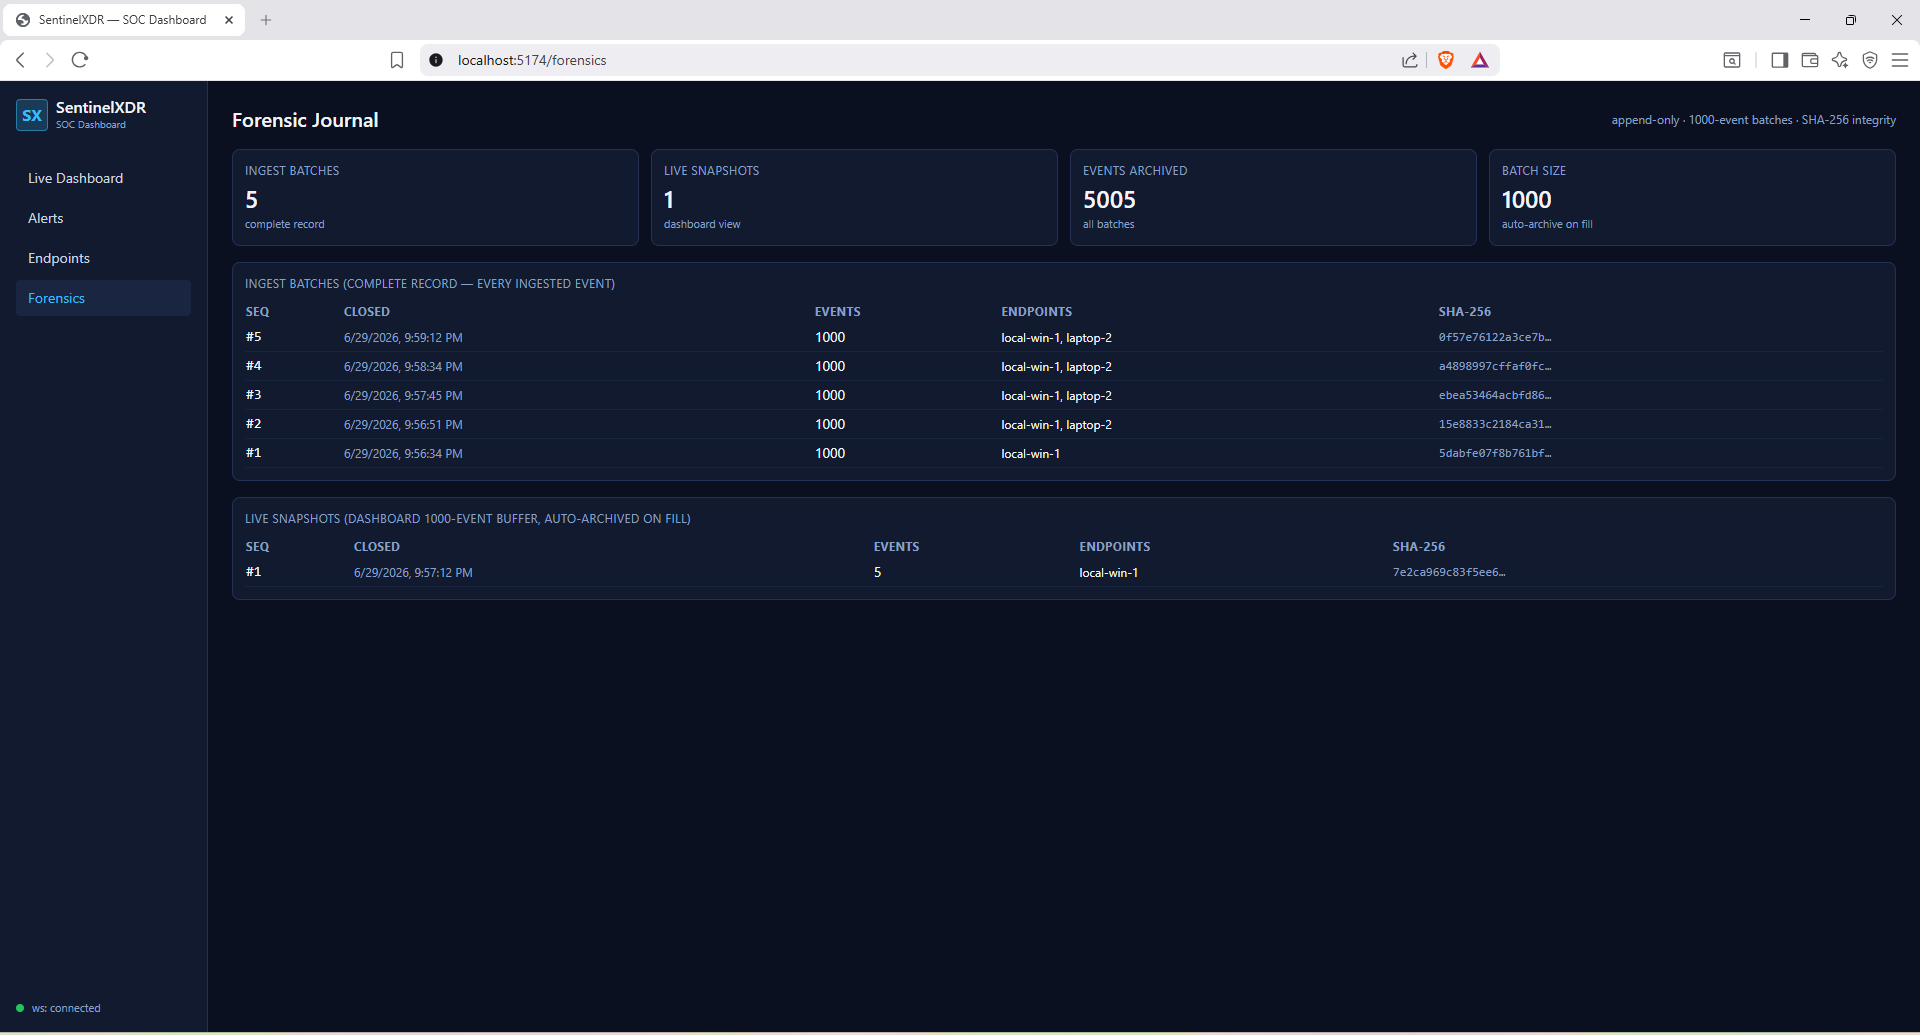
Task: Share this page via share icon
Action: click(x=1410, y=60)
